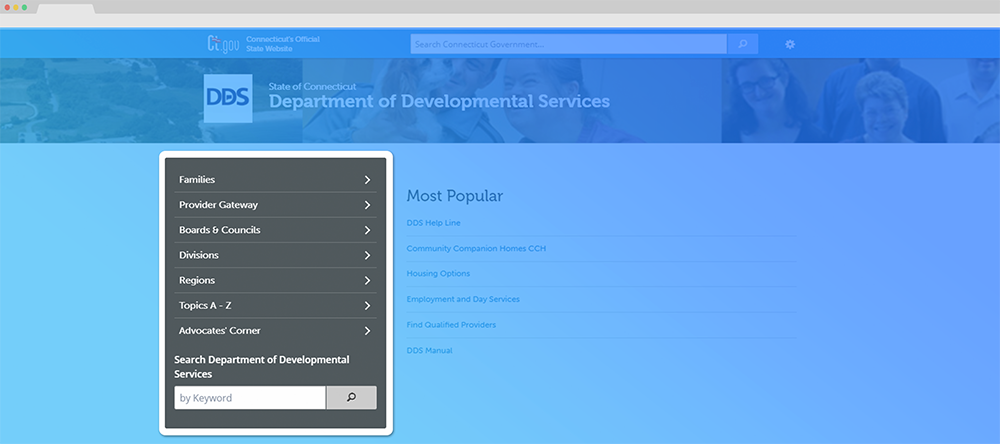Open the DDS Help Line link
Viewport: 1000px width, 444px height.
click(434, 223)
